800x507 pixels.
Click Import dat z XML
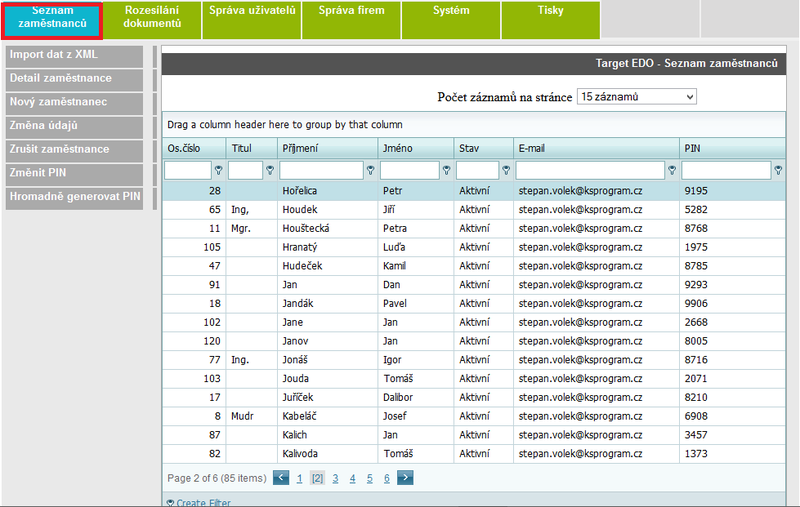pyautogui.click(x=74, y=57)
